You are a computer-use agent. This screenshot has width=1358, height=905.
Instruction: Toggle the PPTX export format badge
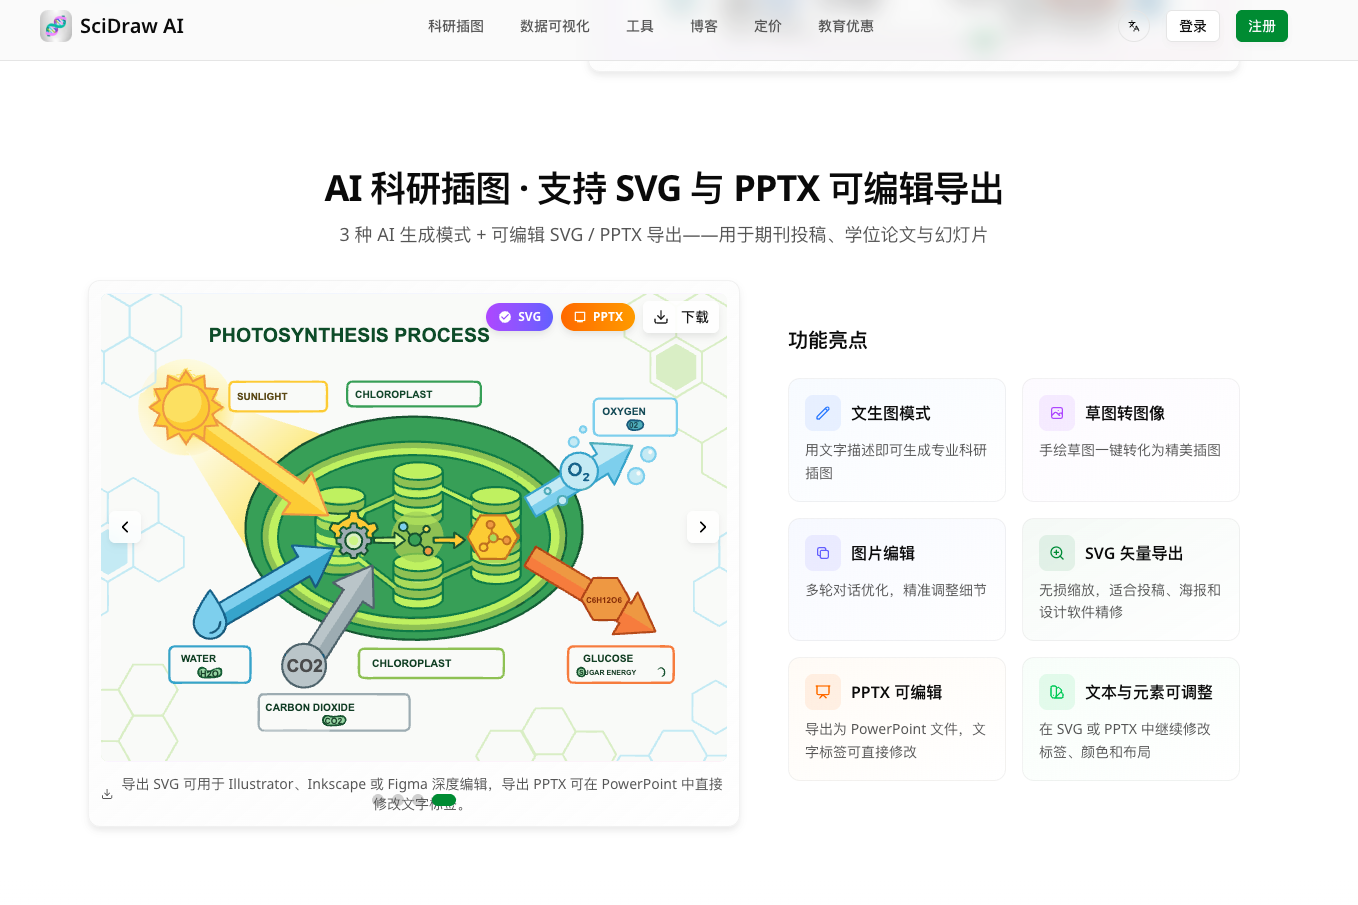tap(598, 317)
